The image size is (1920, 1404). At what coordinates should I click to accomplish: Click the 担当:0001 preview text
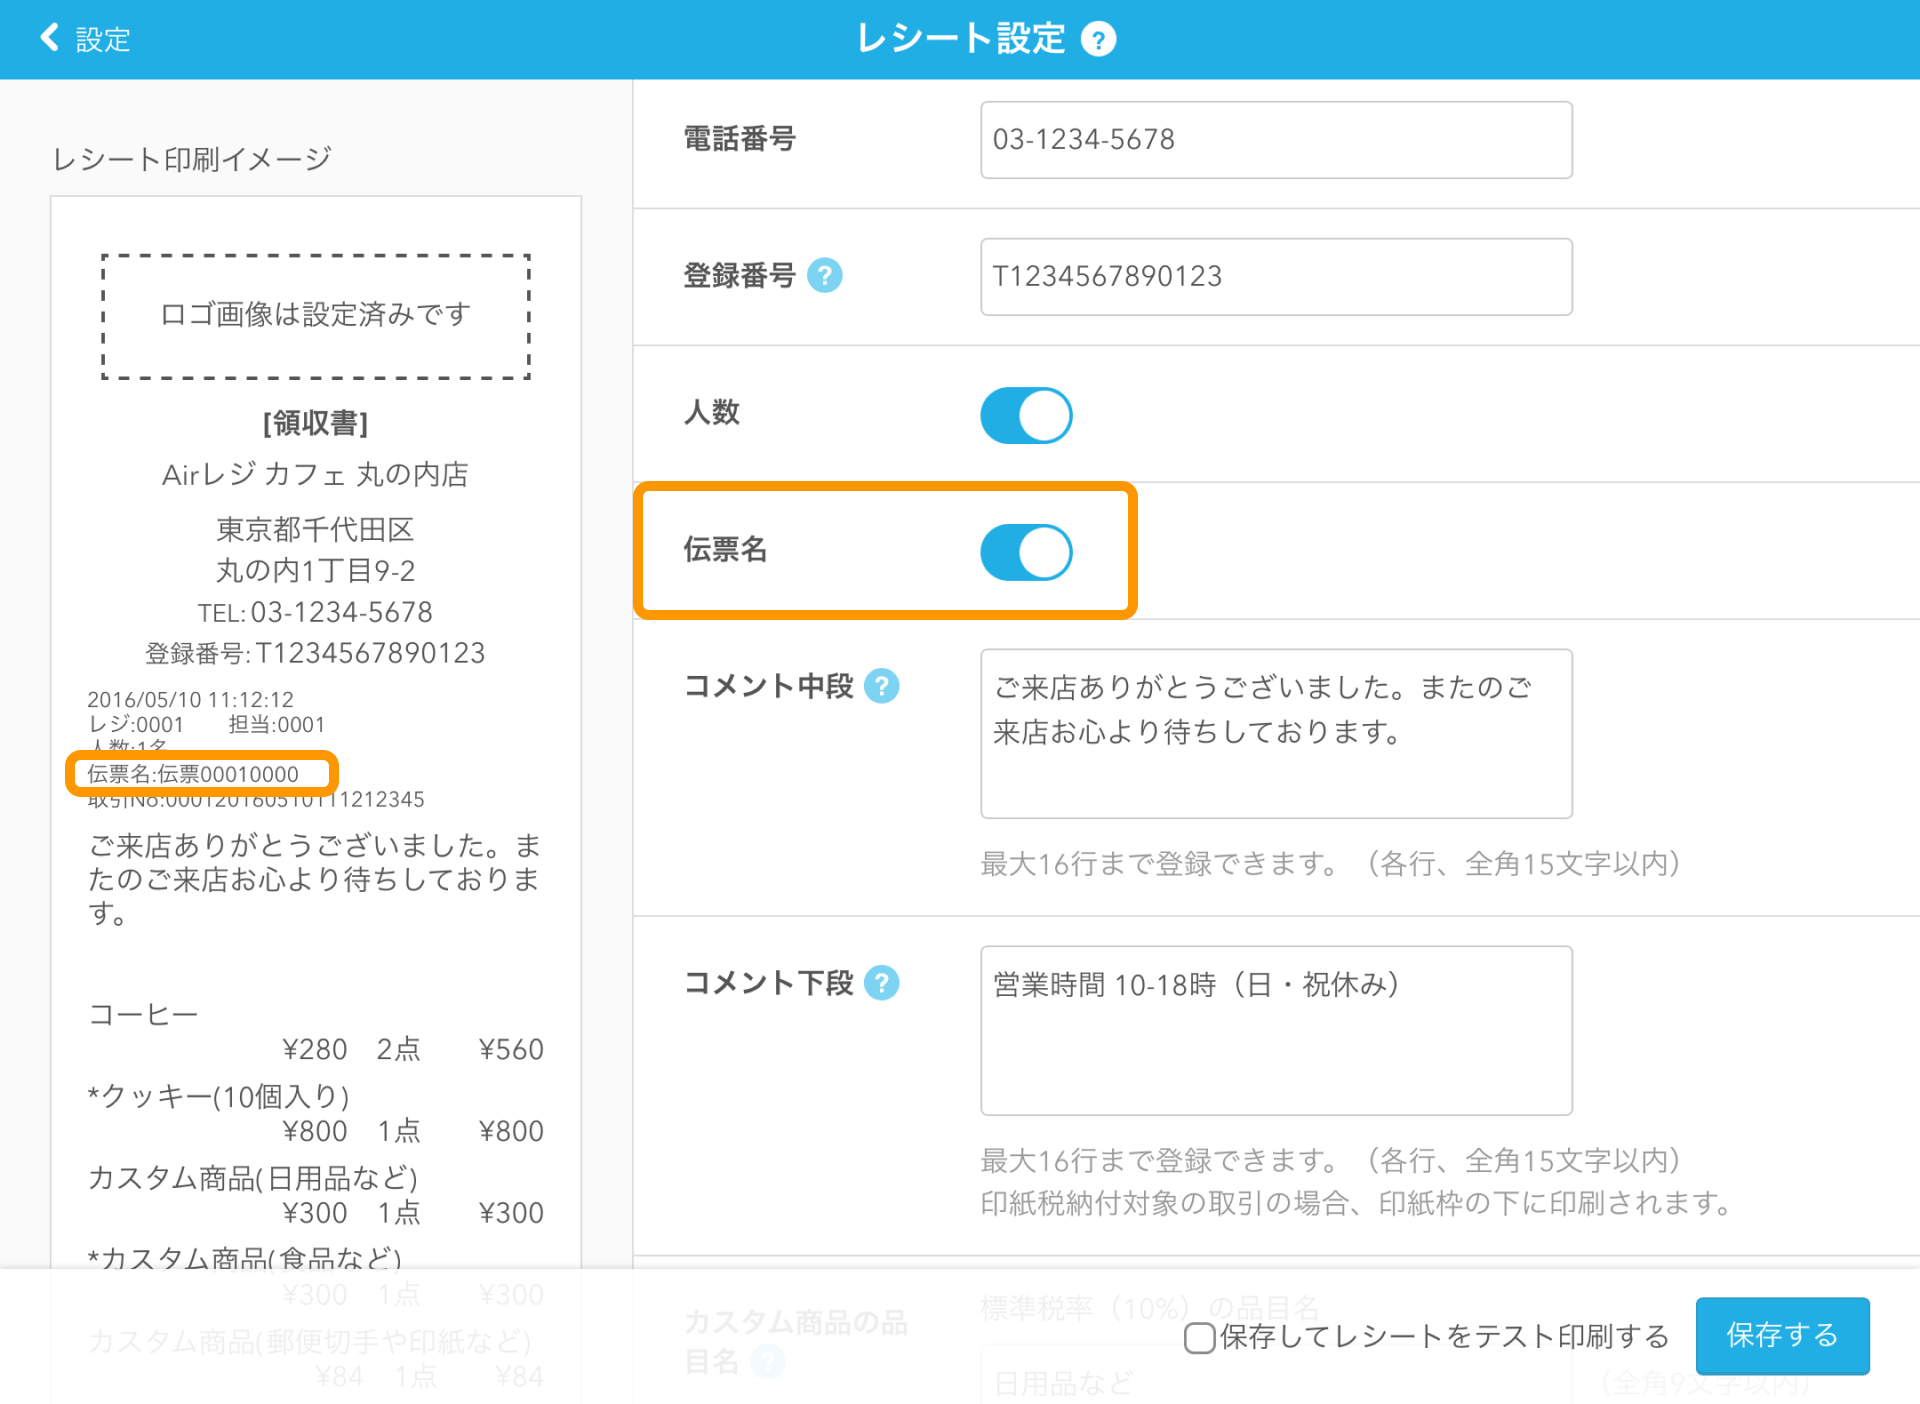click(277, 724)
